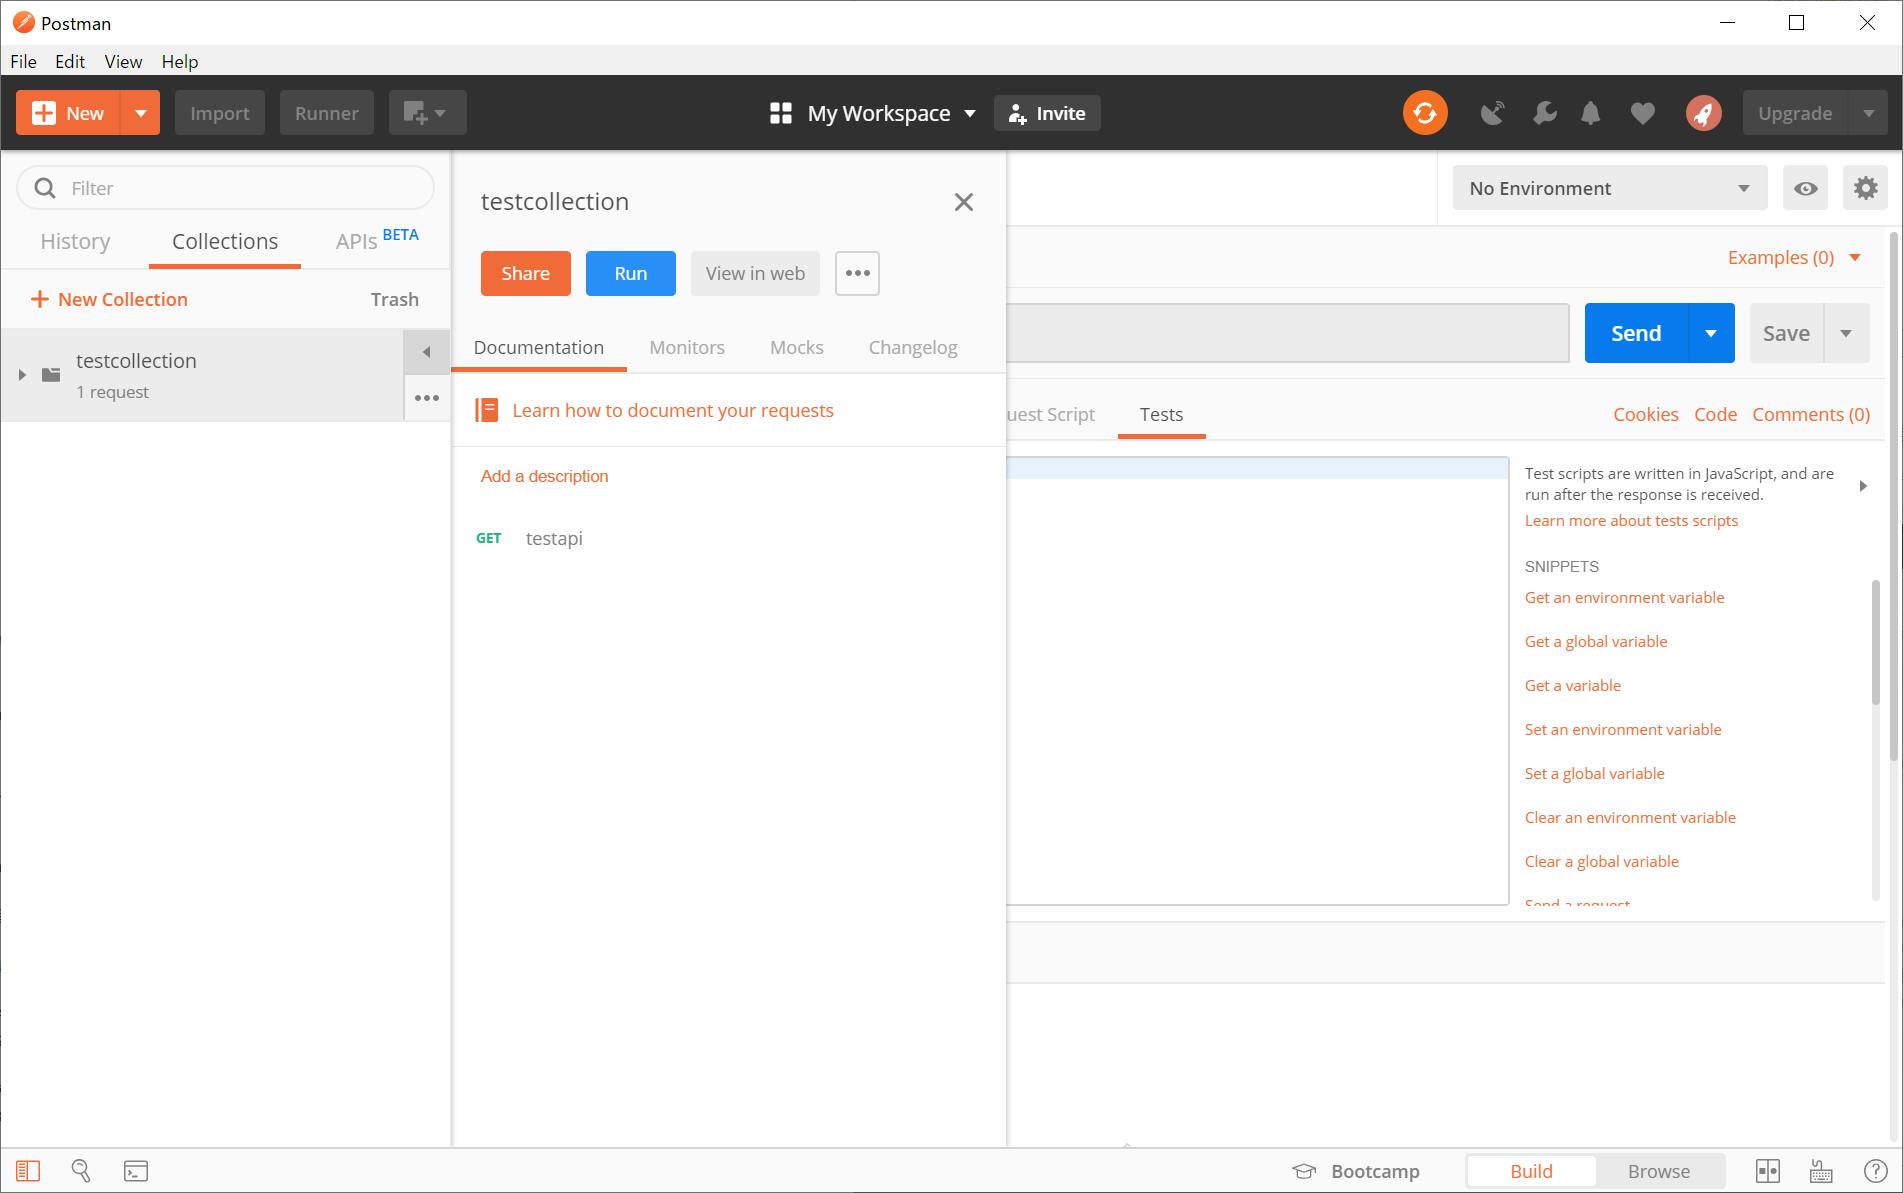Open keyboard shortcuts icon
This screenshot has height=1193, width=1903.
(1821, 1171)
